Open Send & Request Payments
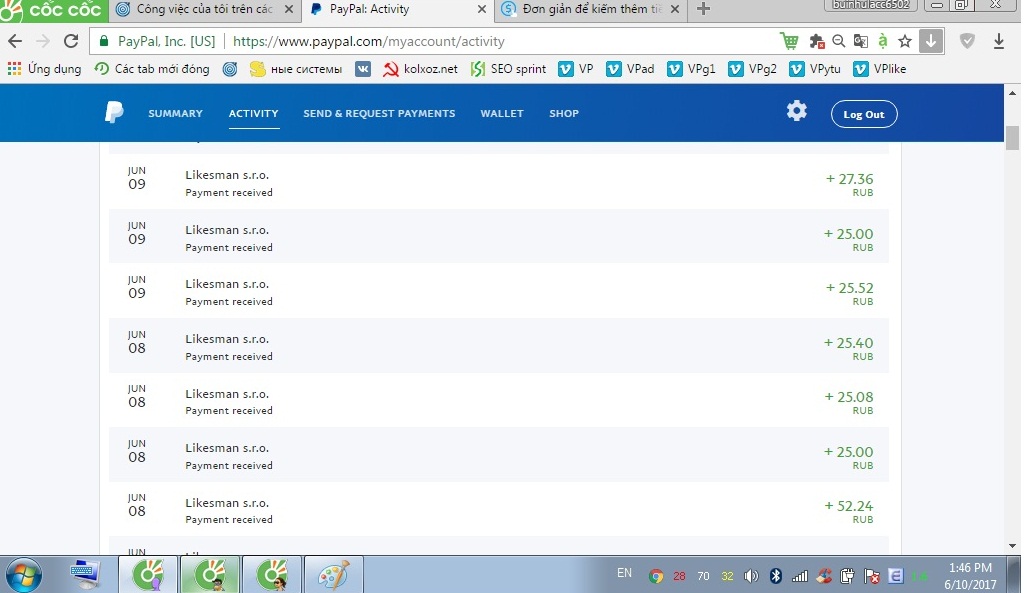The width and height of the screenshot is (1027, 593). pyautogui.click(x=379, y=113)
